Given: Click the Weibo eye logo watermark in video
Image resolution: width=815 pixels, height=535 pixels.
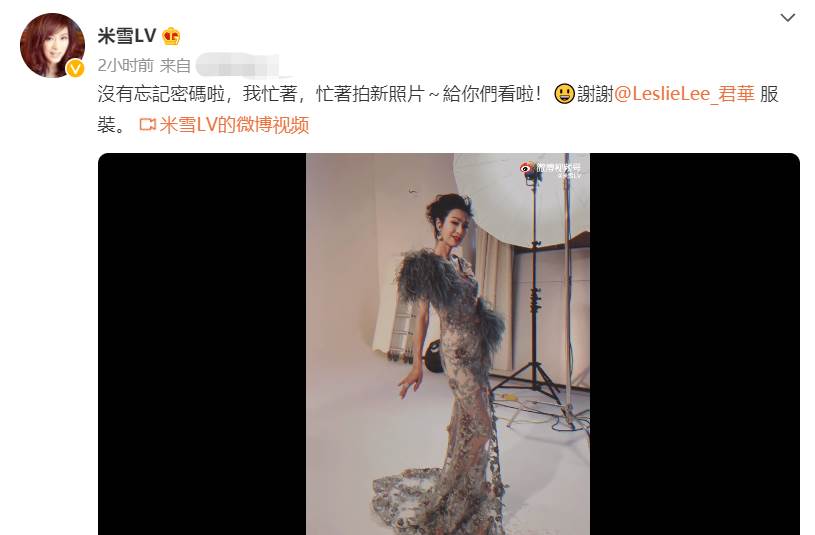Looking at the screenshot, I should click(x=527, y=168).
